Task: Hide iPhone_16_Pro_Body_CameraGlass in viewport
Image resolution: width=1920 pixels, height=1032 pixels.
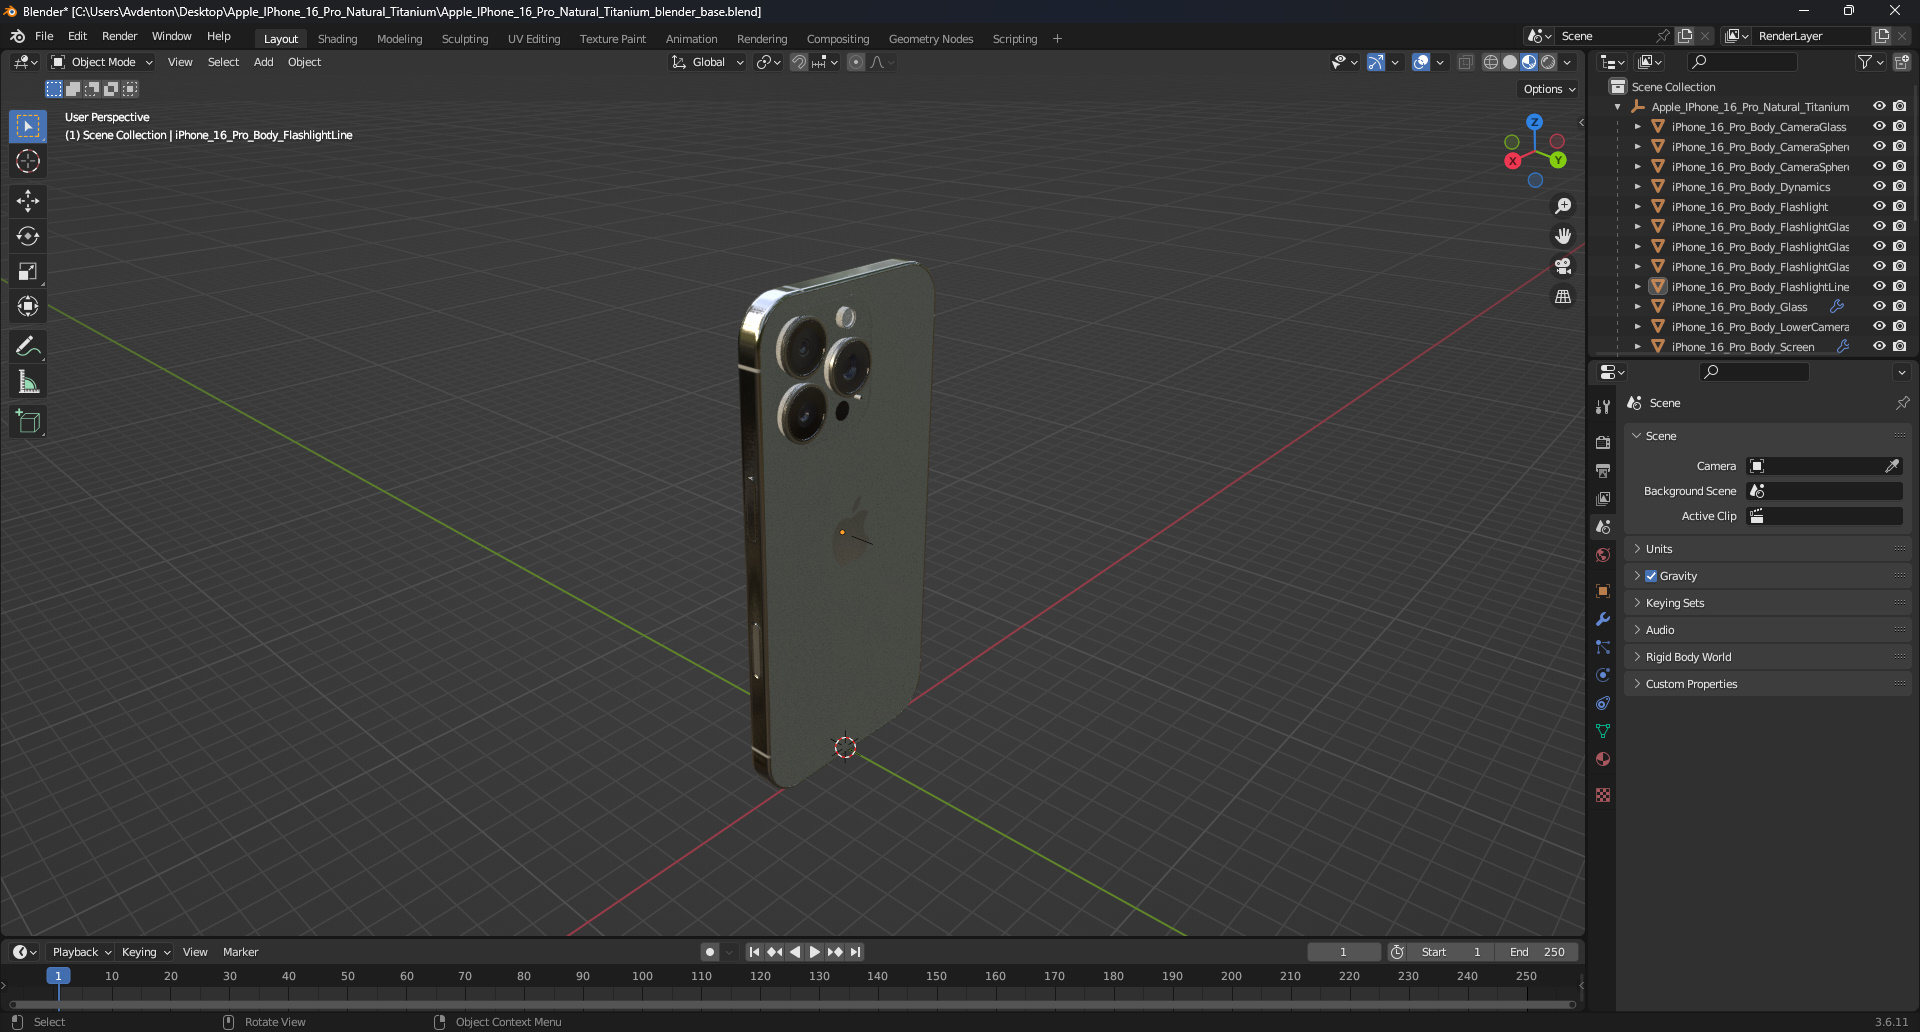Action: pos(1879,127)
